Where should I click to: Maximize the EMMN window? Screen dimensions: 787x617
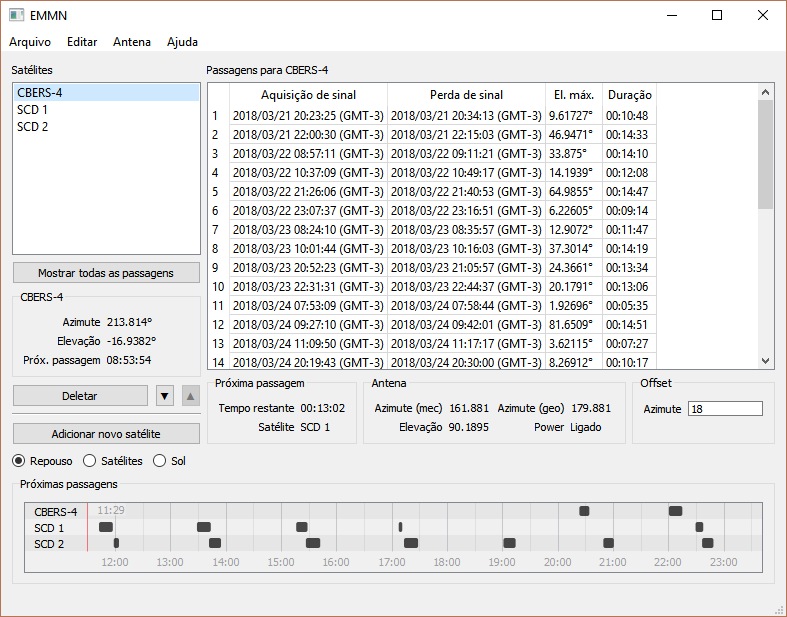[717, 15]
